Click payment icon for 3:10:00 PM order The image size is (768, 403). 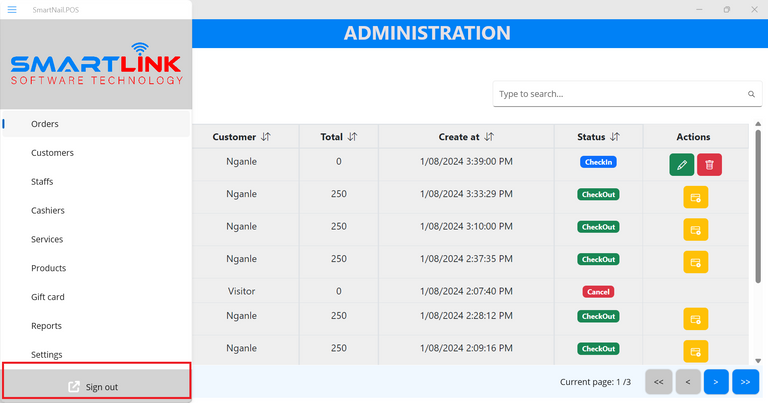coord(695,229)
